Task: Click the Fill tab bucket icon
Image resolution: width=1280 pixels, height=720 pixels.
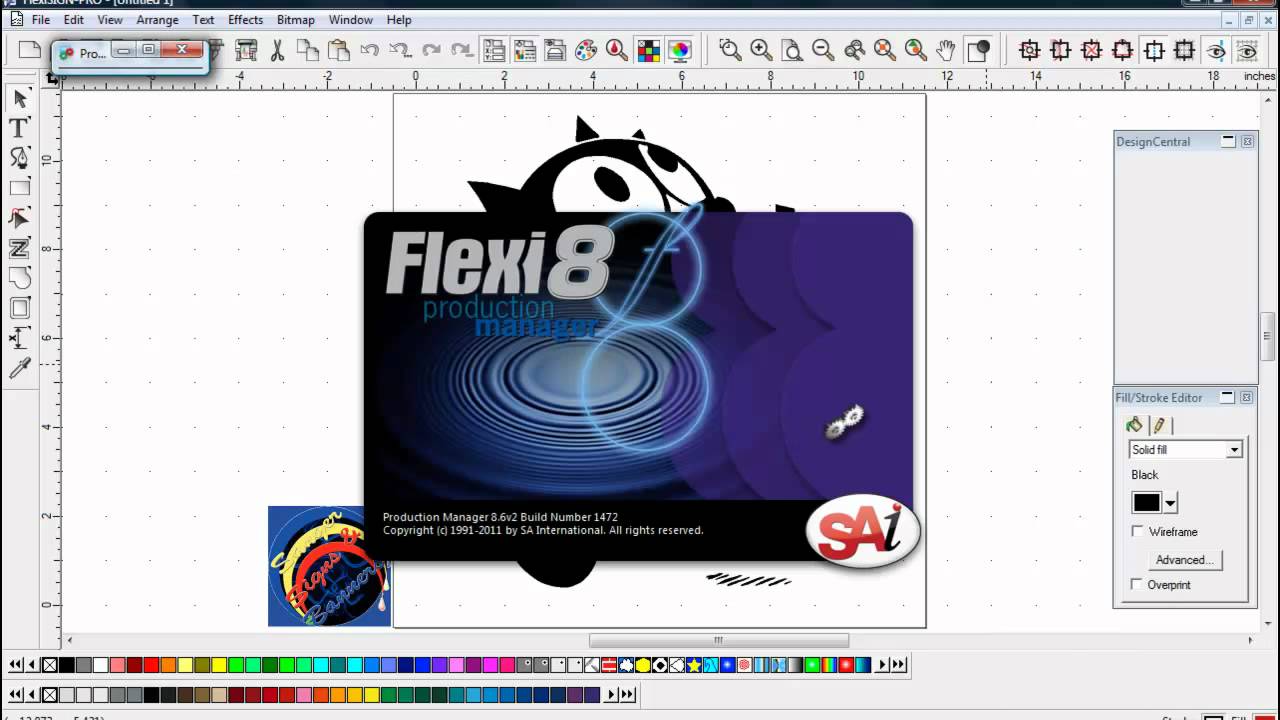Action: coord(1134,425)
